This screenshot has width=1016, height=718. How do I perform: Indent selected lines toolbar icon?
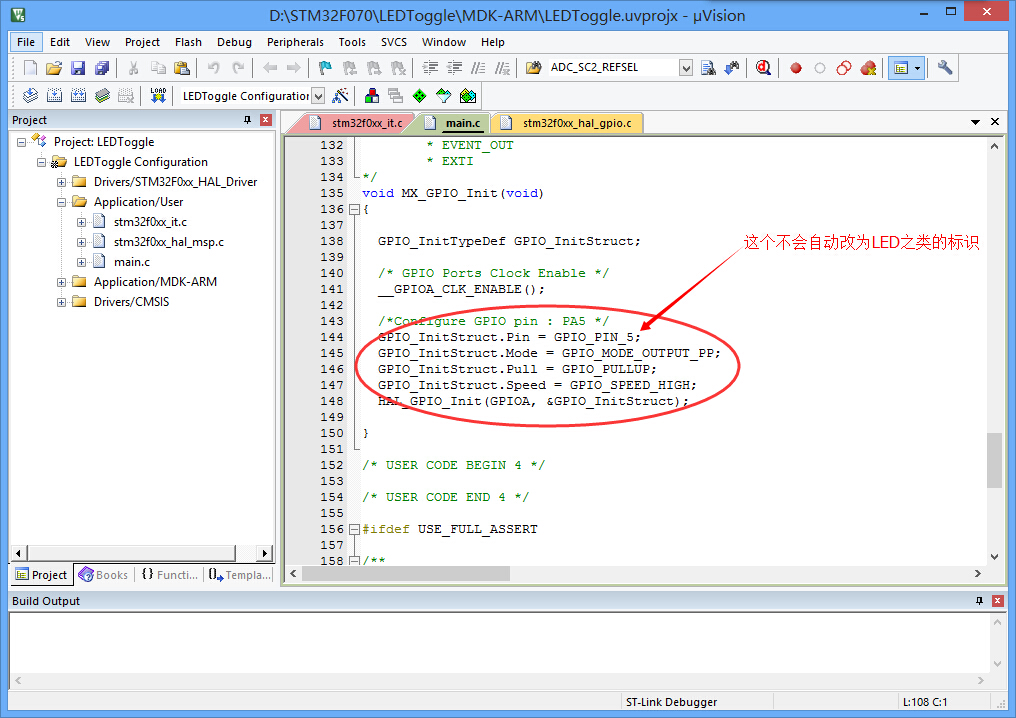pyautogui.click(x=430, y=68)
